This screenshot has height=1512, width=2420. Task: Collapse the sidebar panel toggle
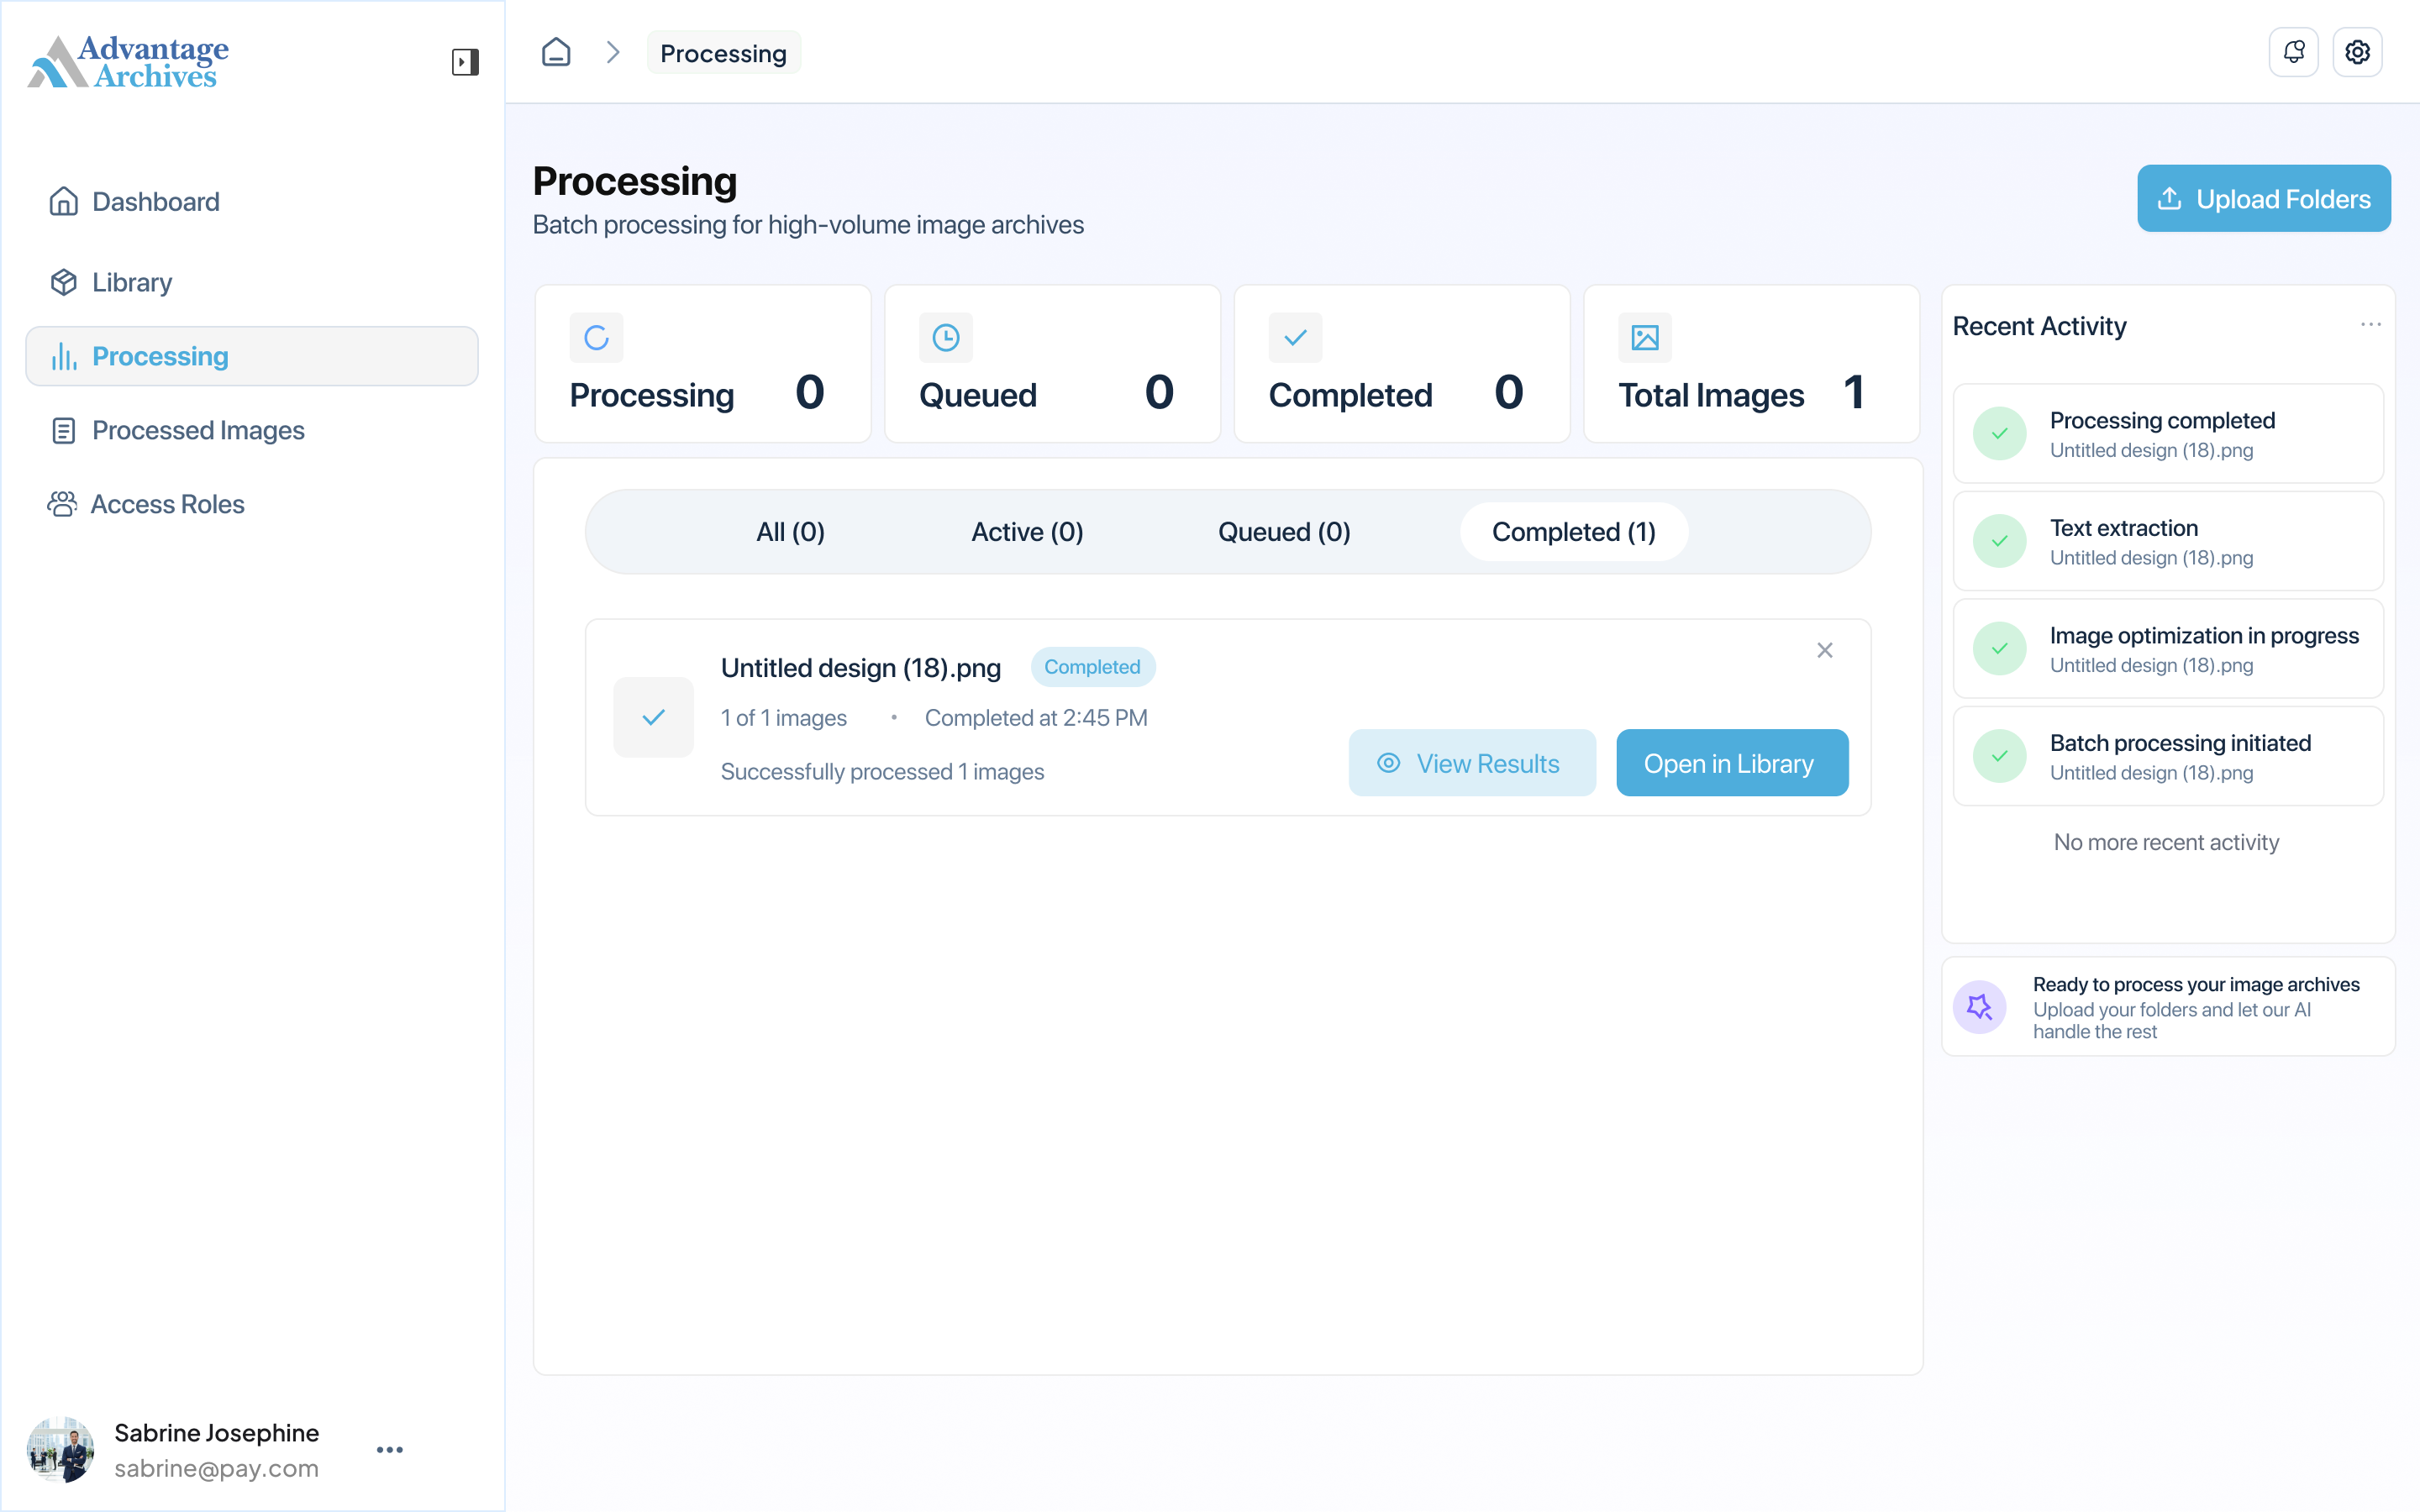[465, 62]
